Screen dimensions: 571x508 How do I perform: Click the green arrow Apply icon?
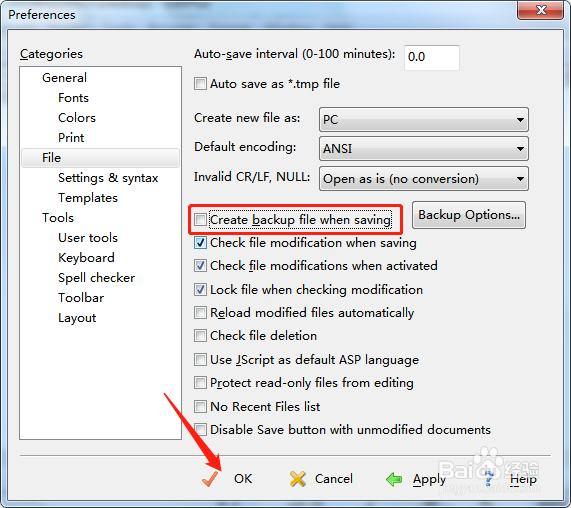tap(394, 480)
